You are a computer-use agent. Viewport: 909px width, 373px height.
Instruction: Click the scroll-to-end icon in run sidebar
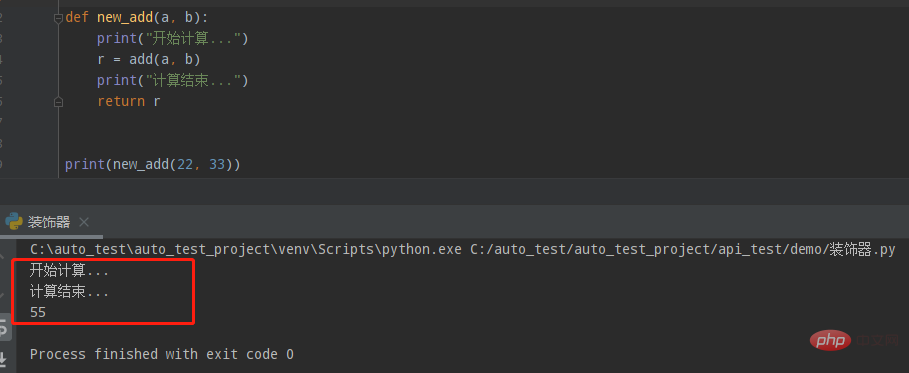pos(4,357)
